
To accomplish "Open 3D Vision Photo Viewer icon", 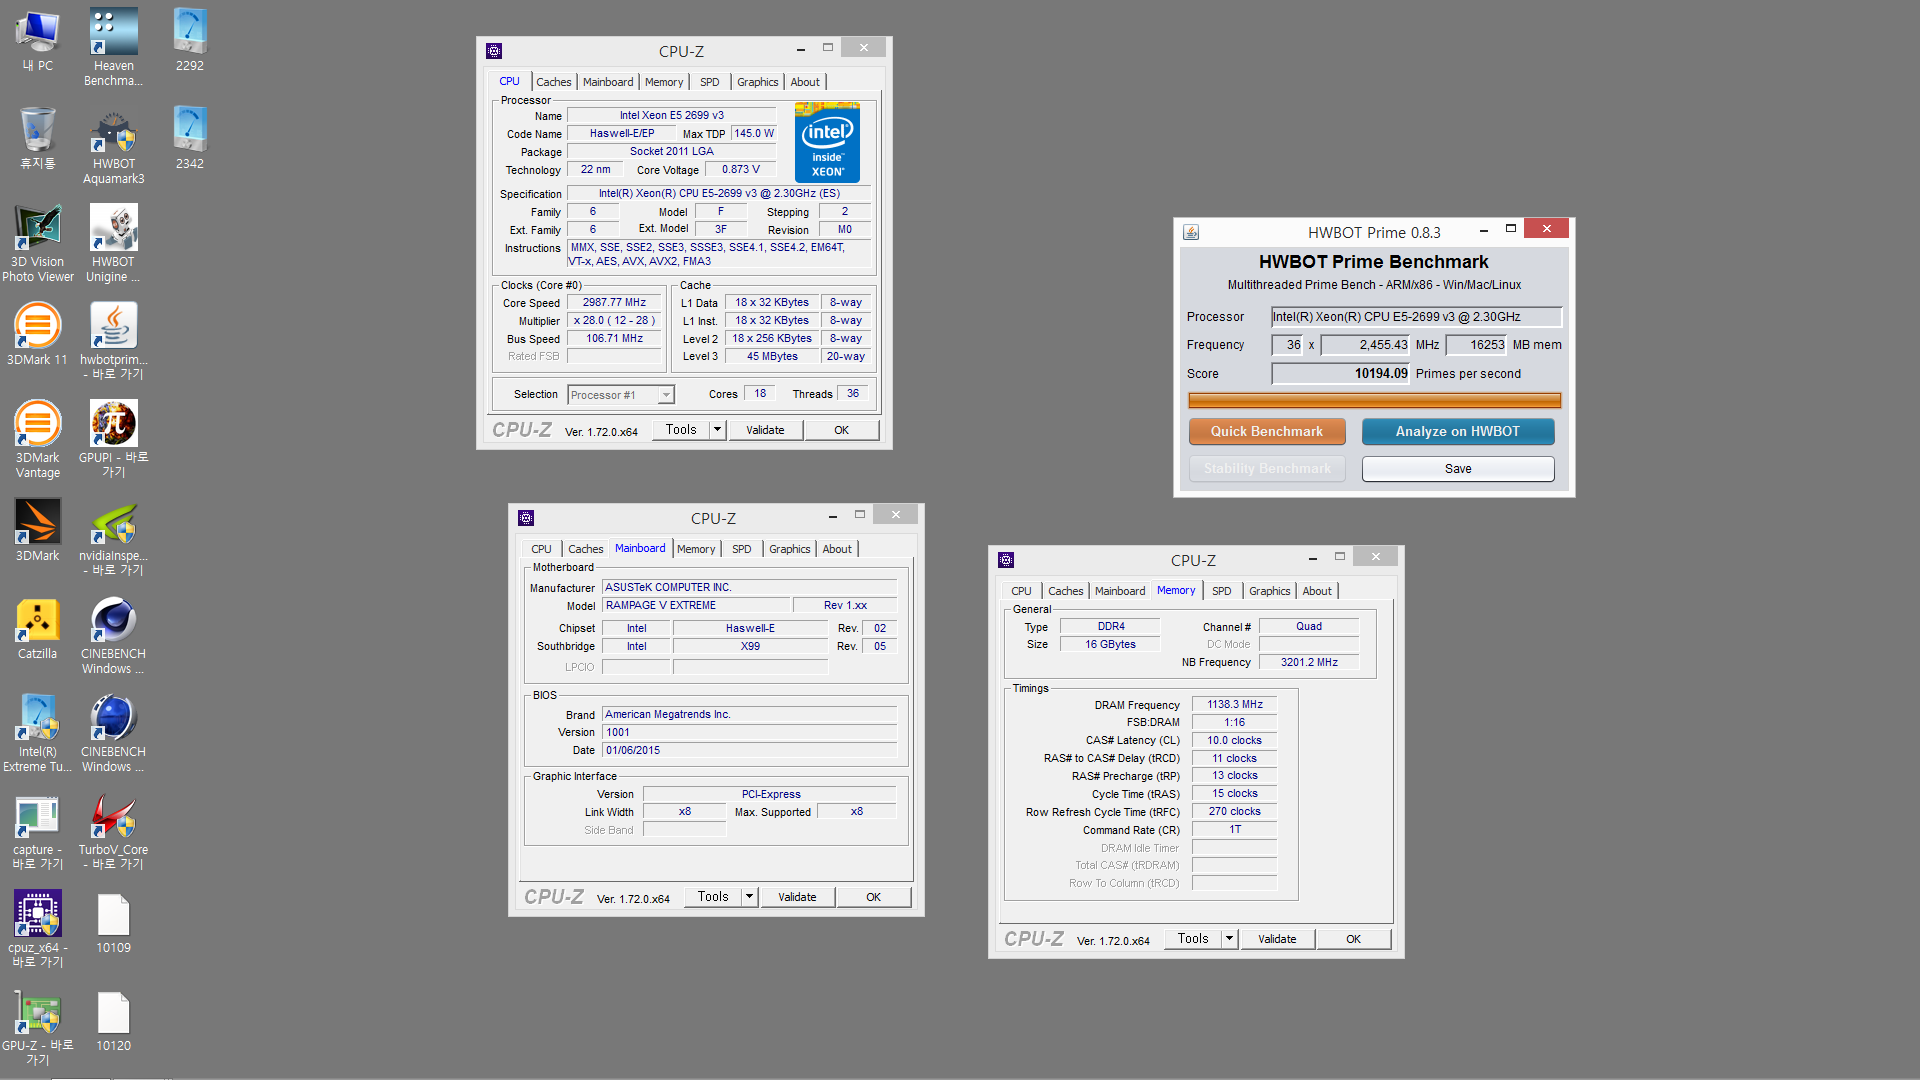I will [37, 243].
